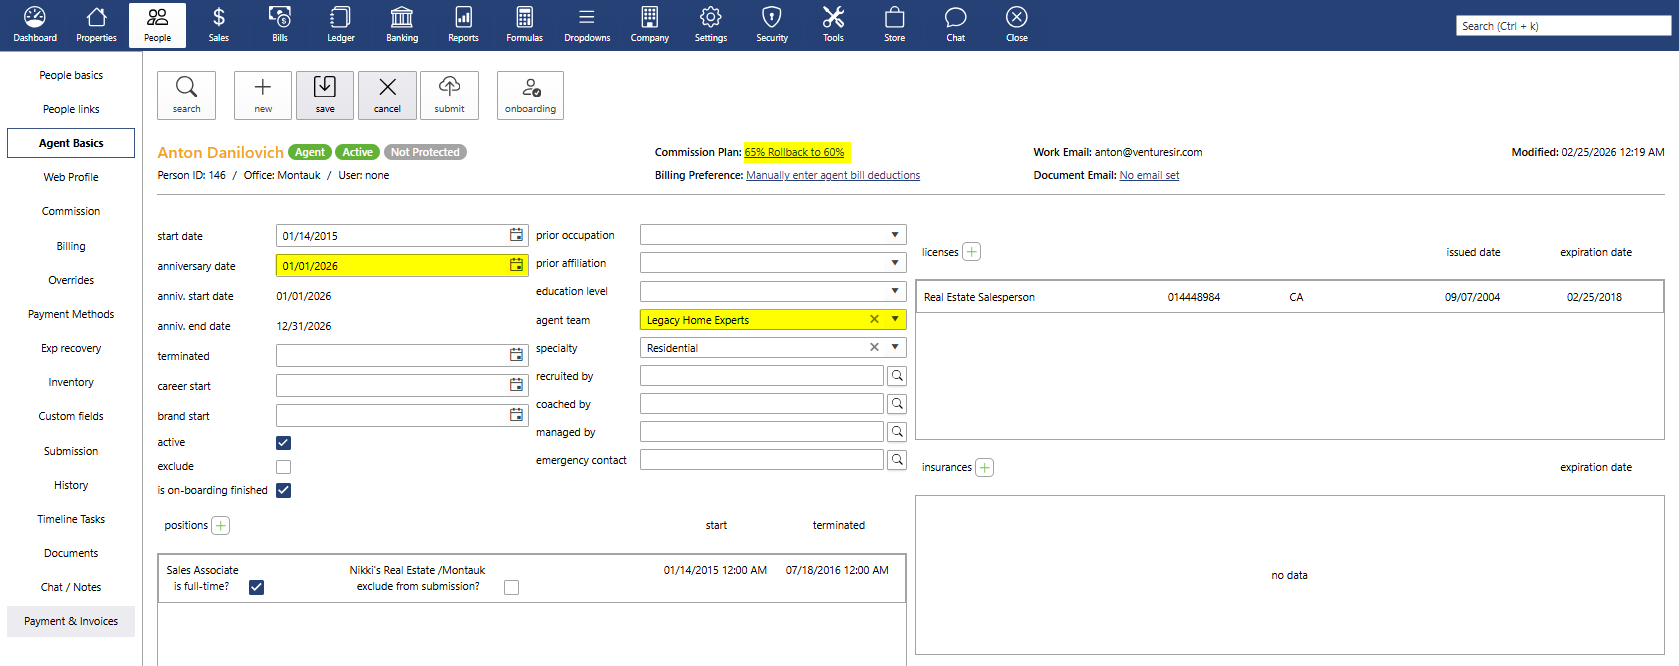The image size is (1679, 666).
Task: Open the 65% Rollback to 60% link
Action: (794, 152)
